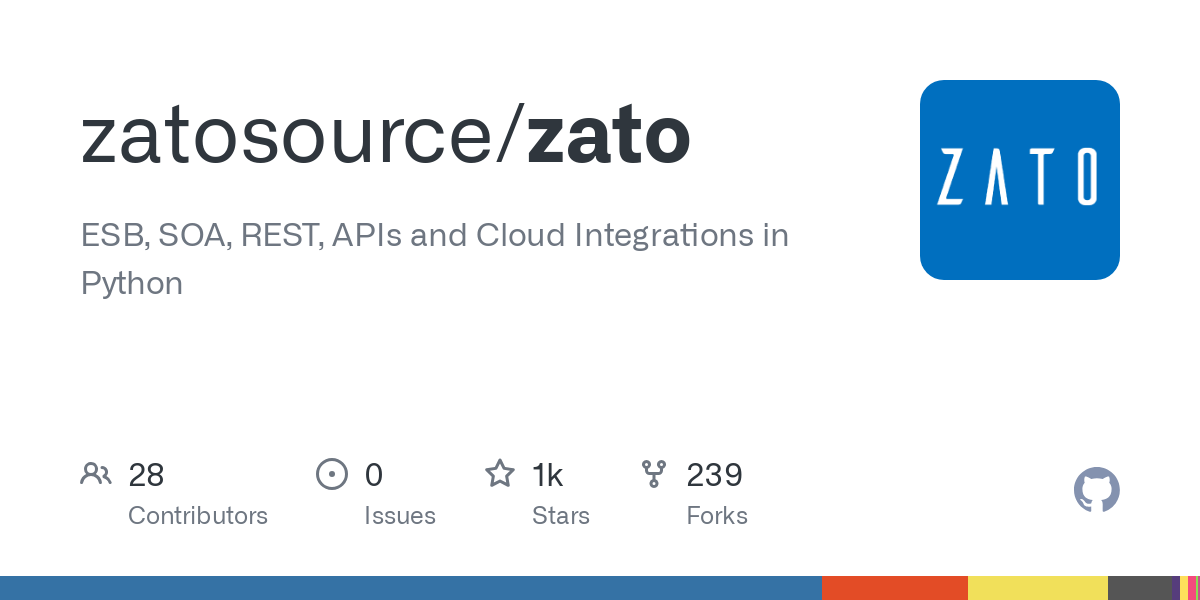Open the zatosource owner name
The width and height of the screenshot is (1200, 600).
click(x=290, y=135)
